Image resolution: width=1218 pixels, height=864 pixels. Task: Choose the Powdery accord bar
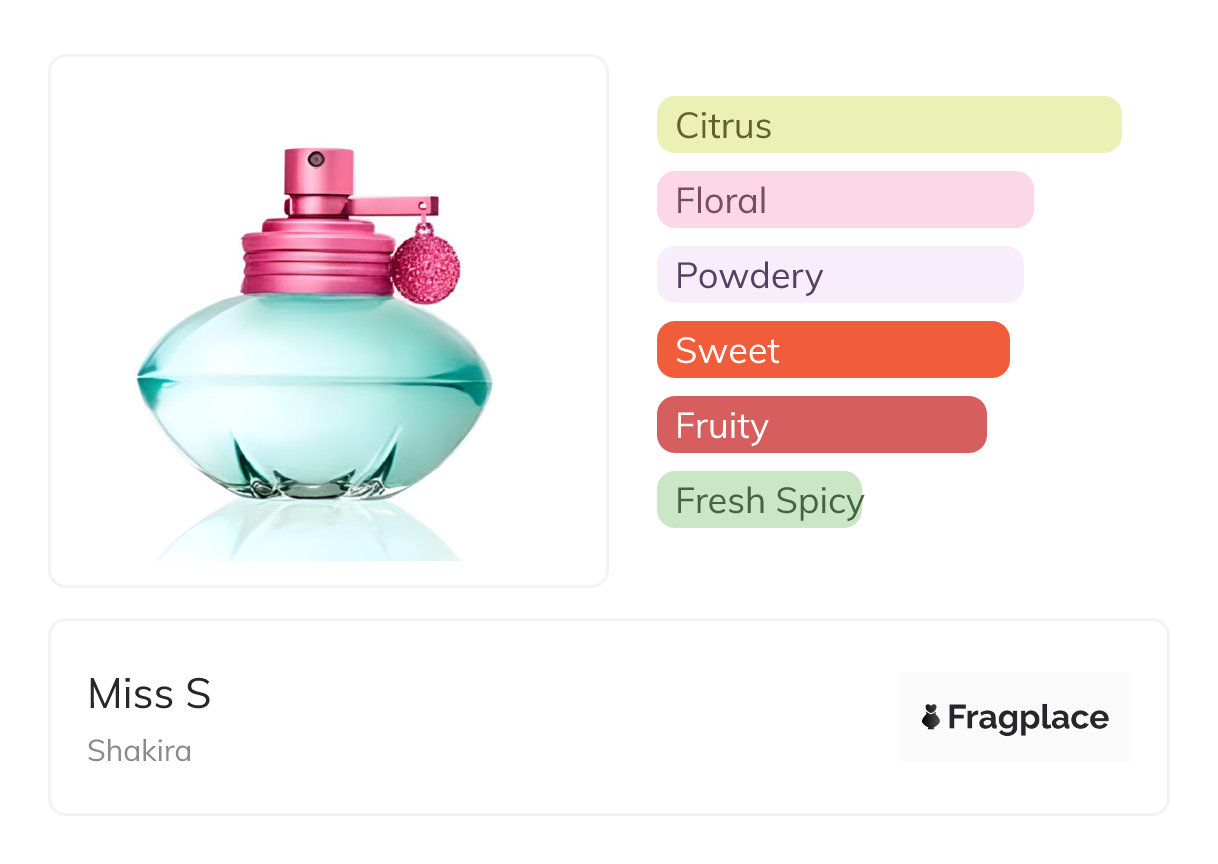pos(839,275)
